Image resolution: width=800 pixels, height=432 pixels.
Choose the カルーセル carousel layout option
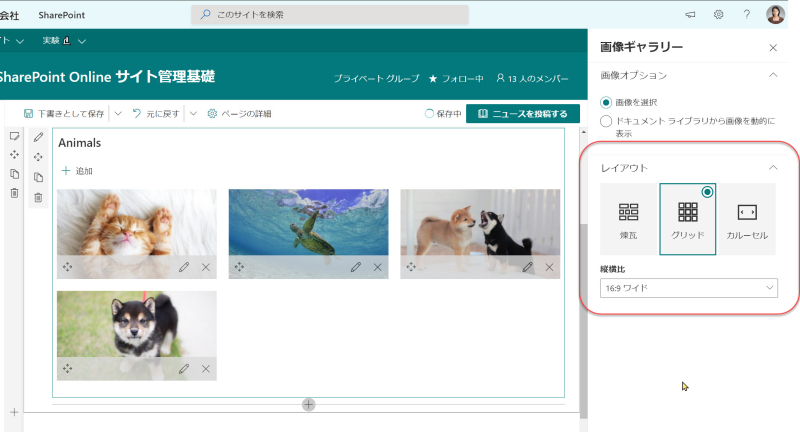pos(747,219)
